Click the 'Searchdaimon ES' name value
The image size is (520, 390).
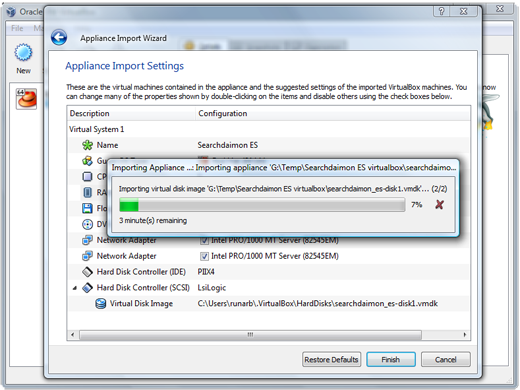(228, 145)
